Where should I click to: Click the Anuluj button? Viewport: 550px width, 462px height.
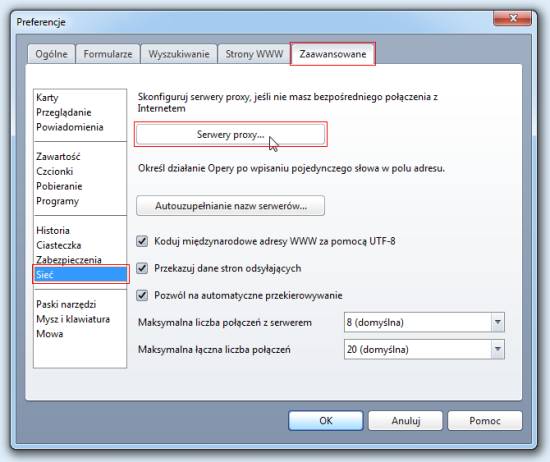405,421
